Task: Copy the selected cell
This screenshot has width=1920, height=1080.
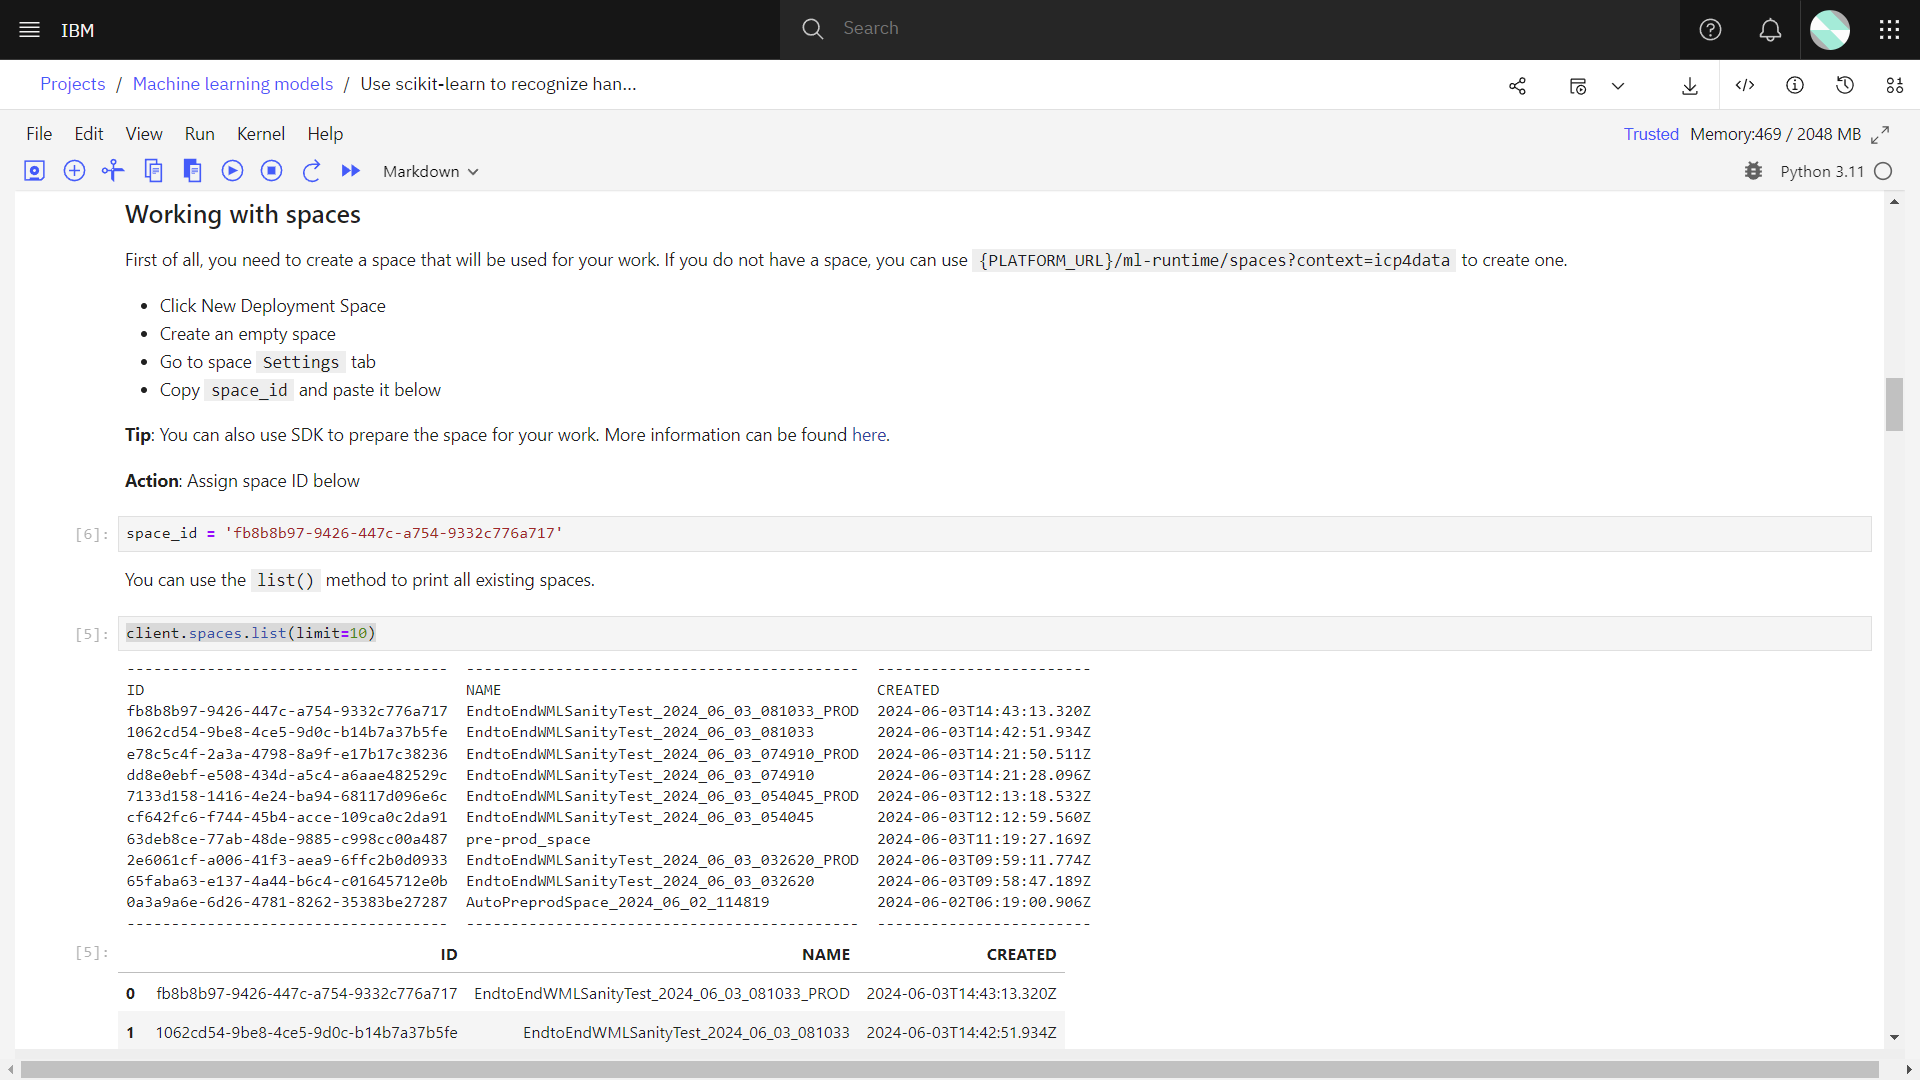Action: (x=154, y=171)
